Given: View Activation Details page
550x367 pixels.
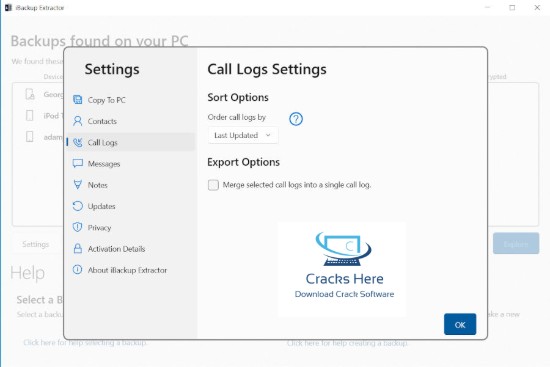Looking at the screenshot, I should click(x=130, y=249).
